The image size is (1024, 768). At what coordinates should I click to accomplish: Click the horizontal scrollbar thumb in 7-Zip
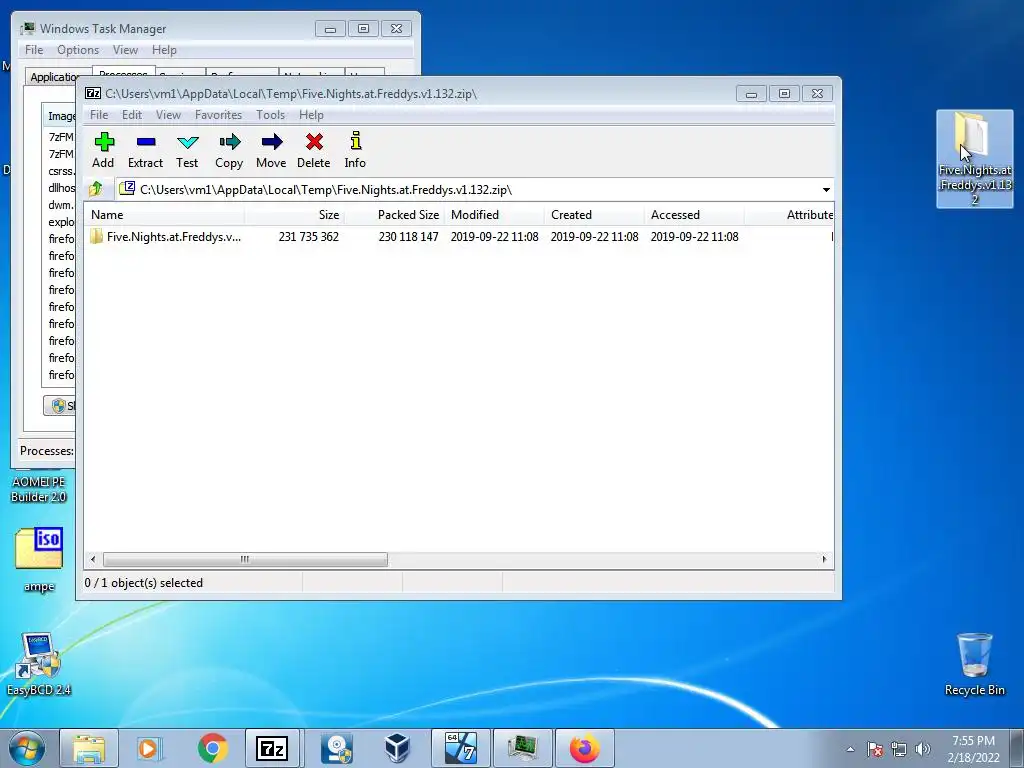coord(245,560)
